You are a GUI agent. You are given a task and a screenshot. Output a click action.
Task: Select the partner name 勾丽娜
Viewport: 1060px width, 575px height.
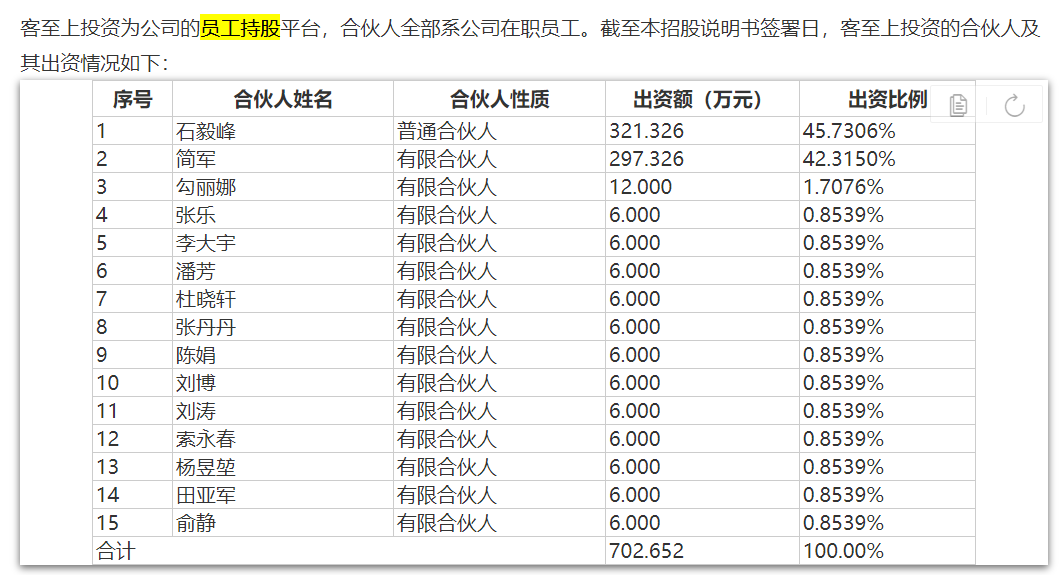pyautogui.click(x=206, y=187)
